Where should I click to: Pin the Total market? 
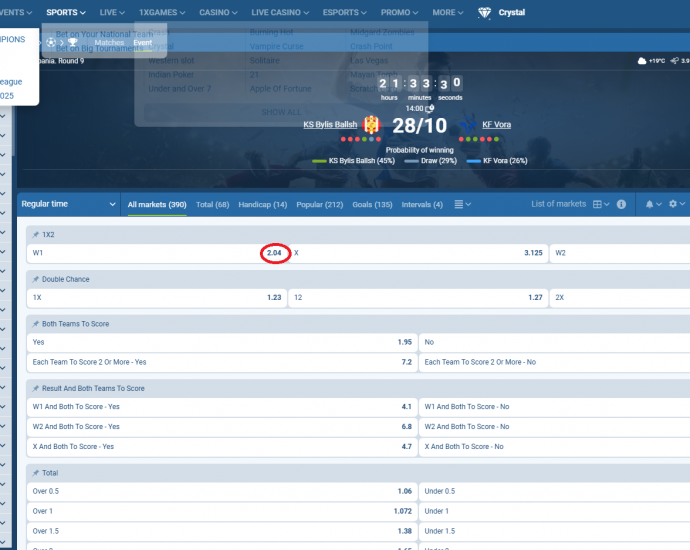coord(36,473)
